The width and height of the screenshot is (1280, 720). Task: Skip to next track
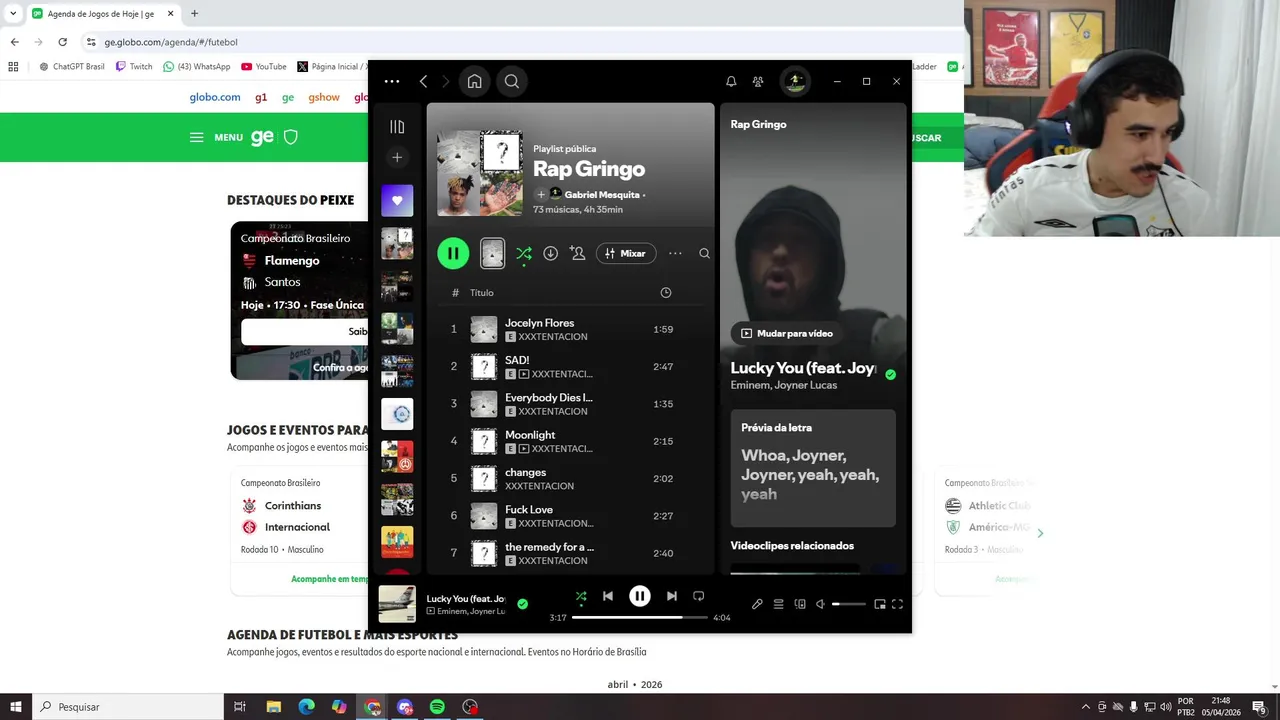point(672,596)
